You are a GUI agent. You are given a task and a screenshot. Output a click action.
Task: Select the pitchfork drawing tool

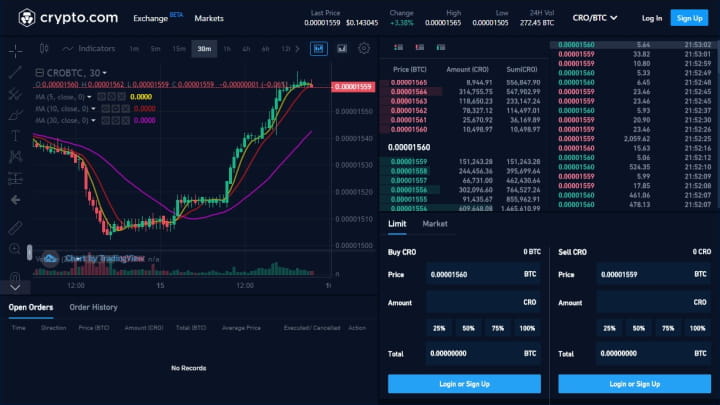[x=15, y=94]
